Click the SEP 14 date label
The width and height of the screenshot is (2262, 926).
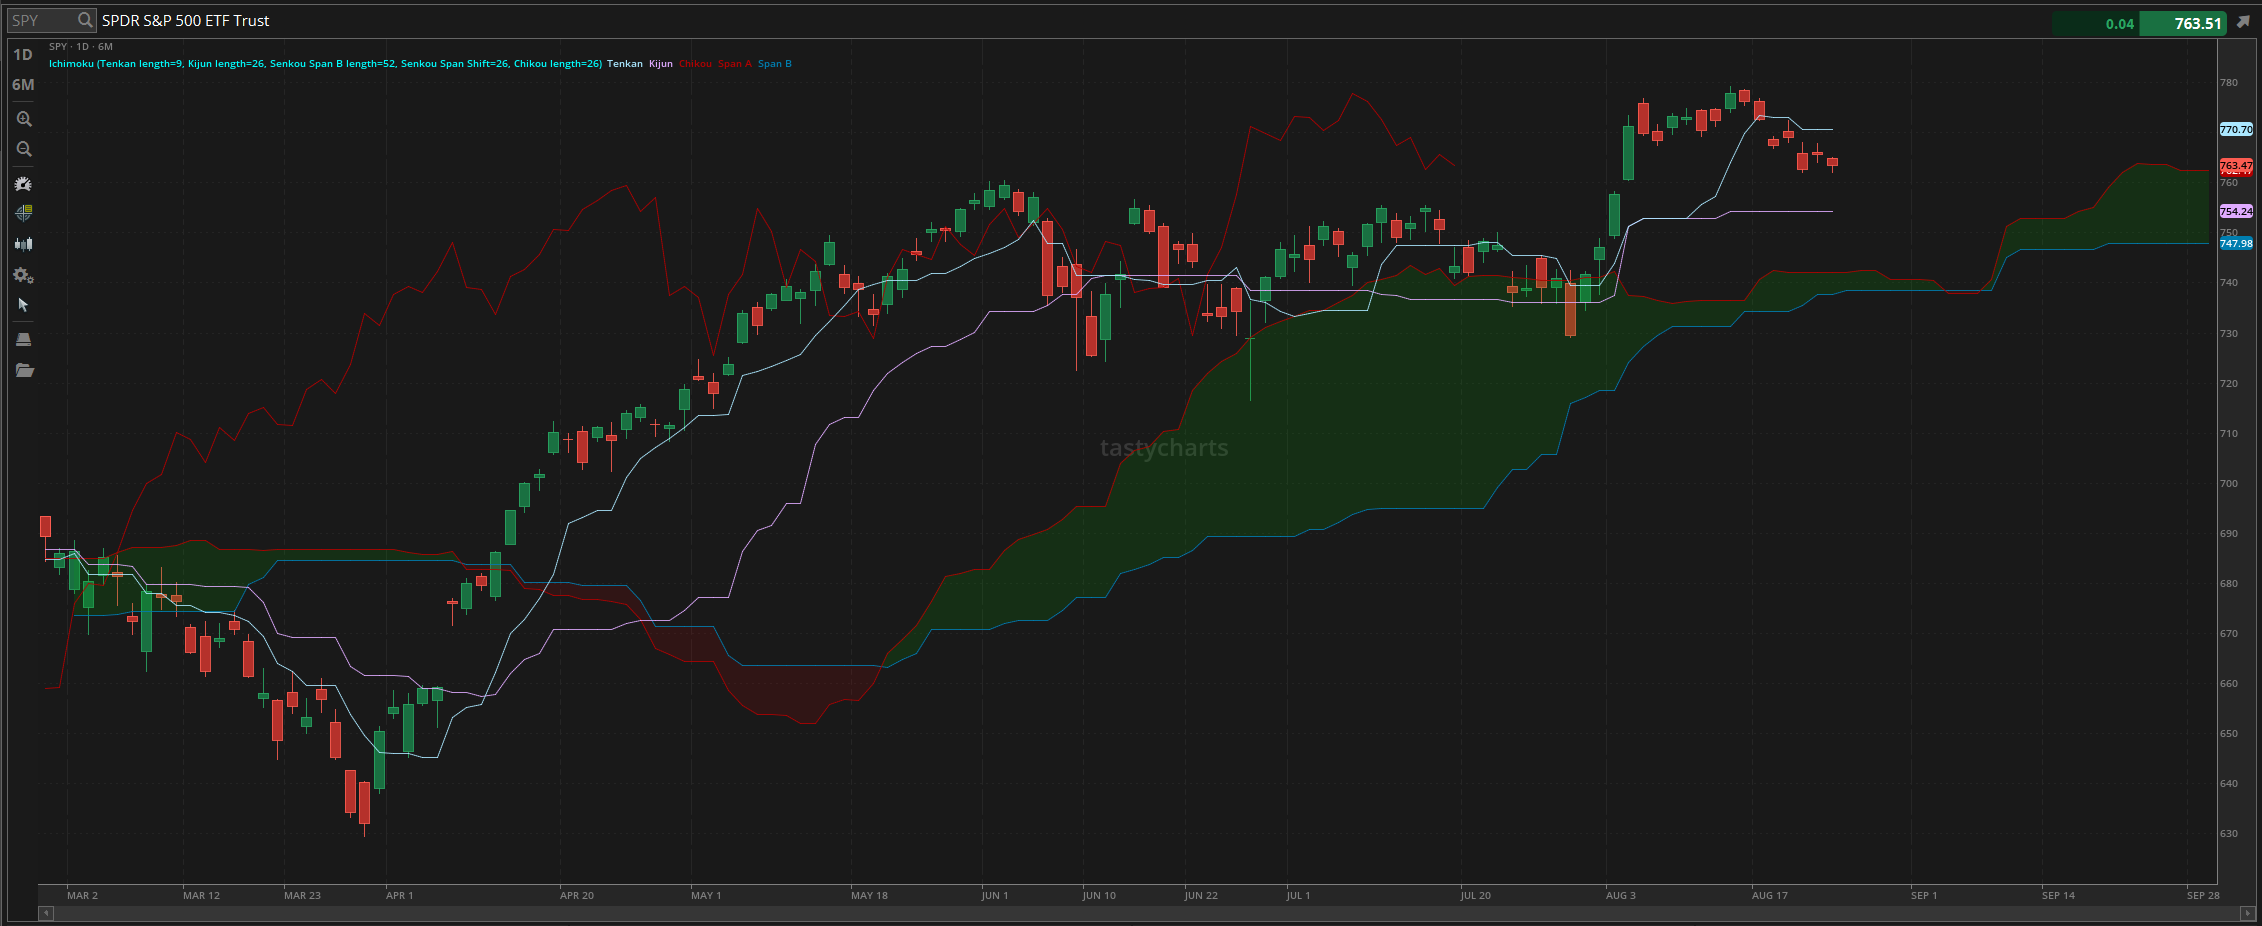tap(2058, 895)
